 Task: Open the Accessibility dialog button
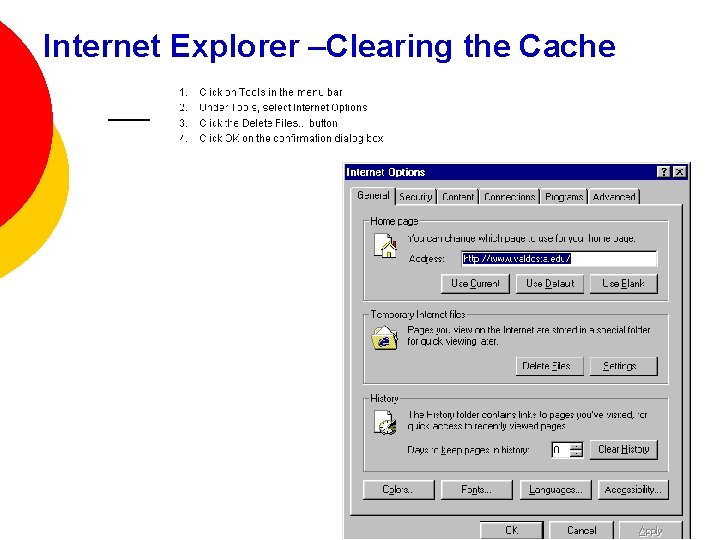pyautogui.click(x=633, y=489)
